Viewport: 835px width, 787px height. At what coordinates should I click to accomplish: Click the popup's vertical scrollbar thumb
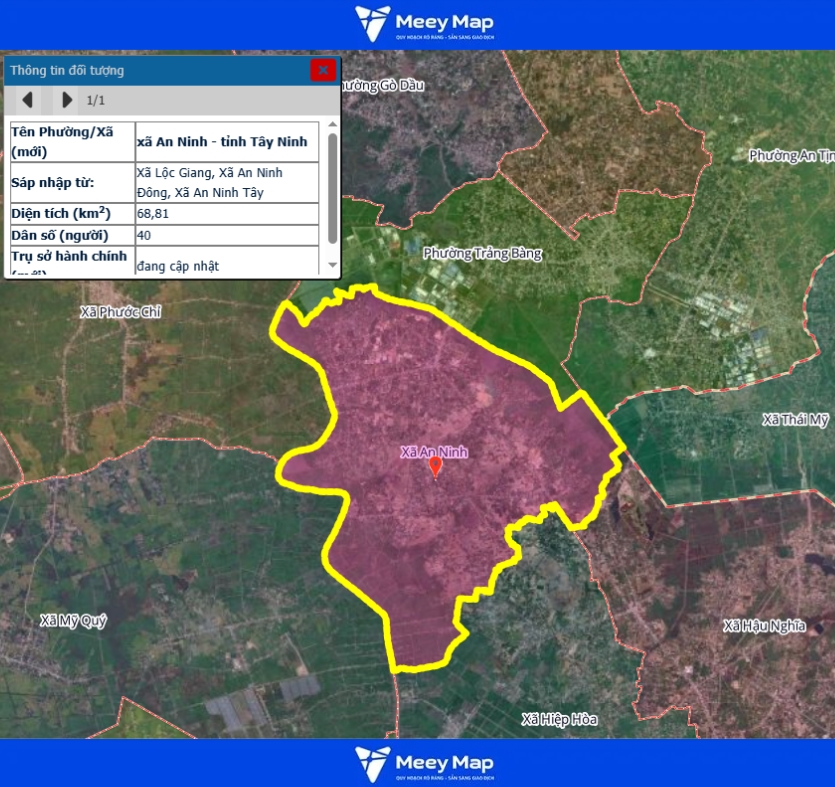[332, 188]
